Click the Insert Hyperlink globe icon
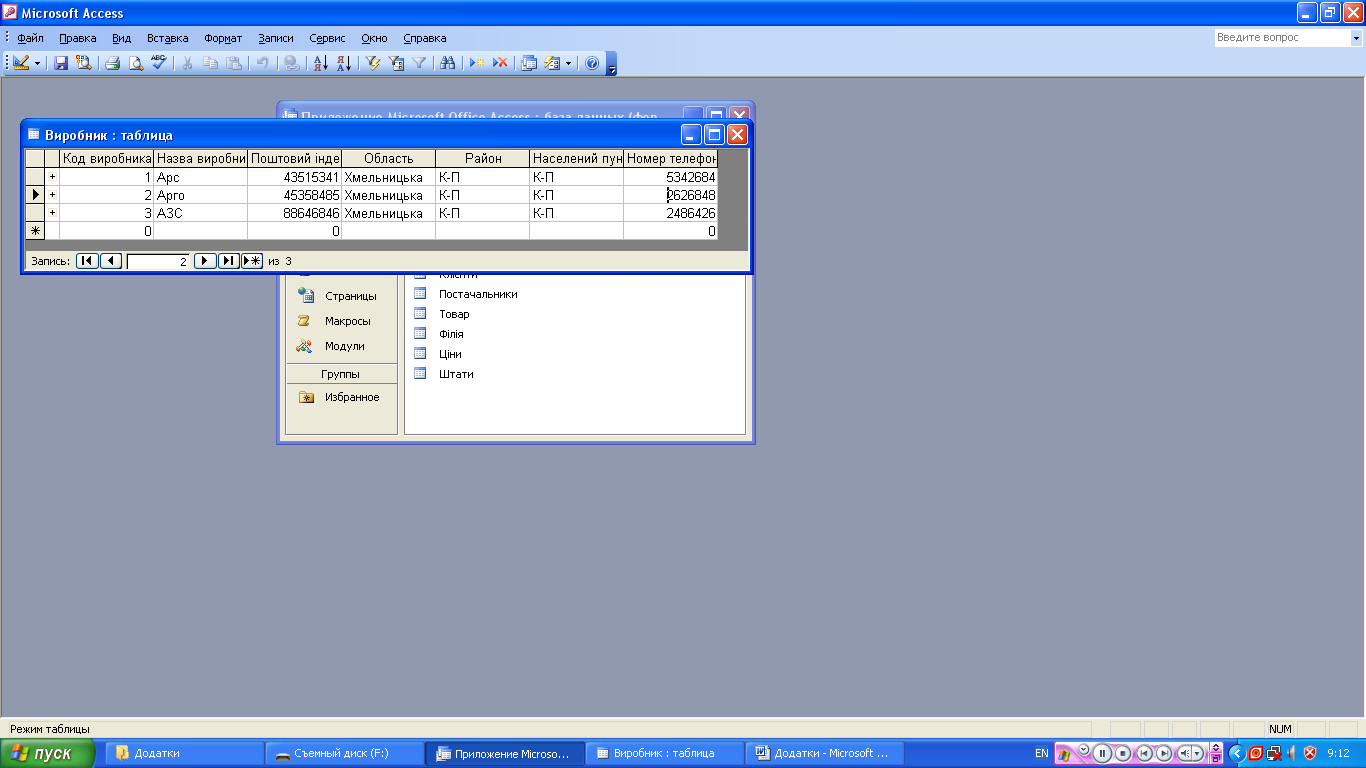 pos(291,62)
